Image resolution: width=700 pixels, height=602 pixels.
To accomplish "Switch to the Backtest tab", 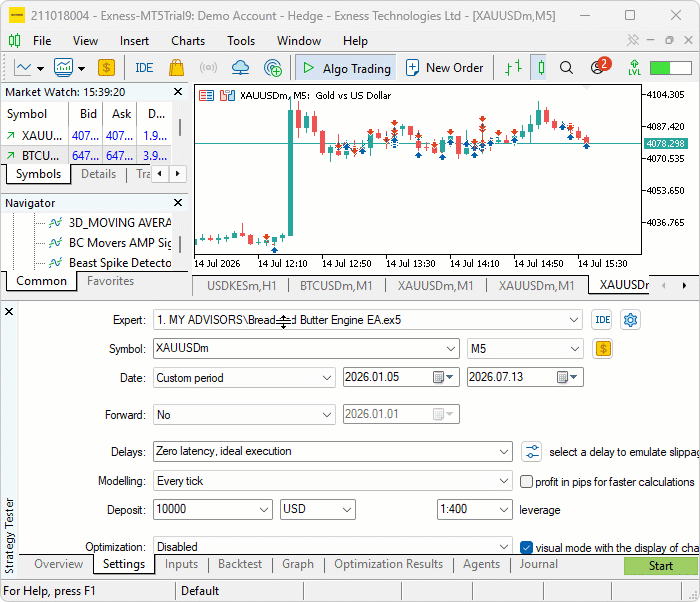I will (240, 564).
